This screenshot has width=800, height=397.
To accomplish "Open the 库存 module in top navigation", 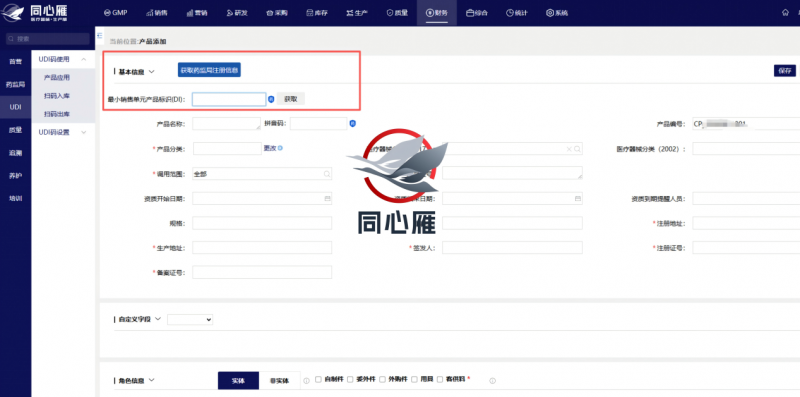I will (x=317, y=13).
